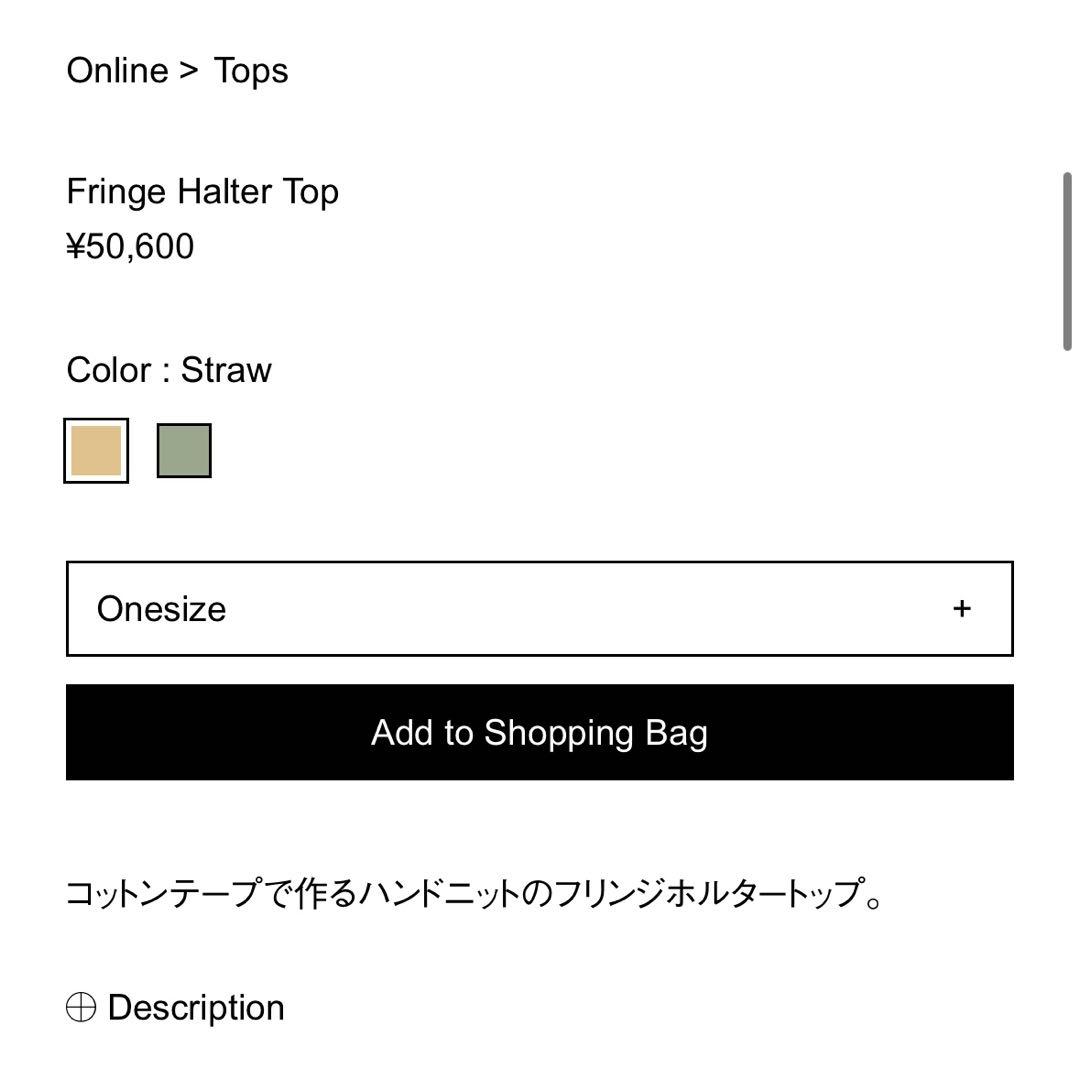
Task: Click the price ¥50,600
Action: 130,246
